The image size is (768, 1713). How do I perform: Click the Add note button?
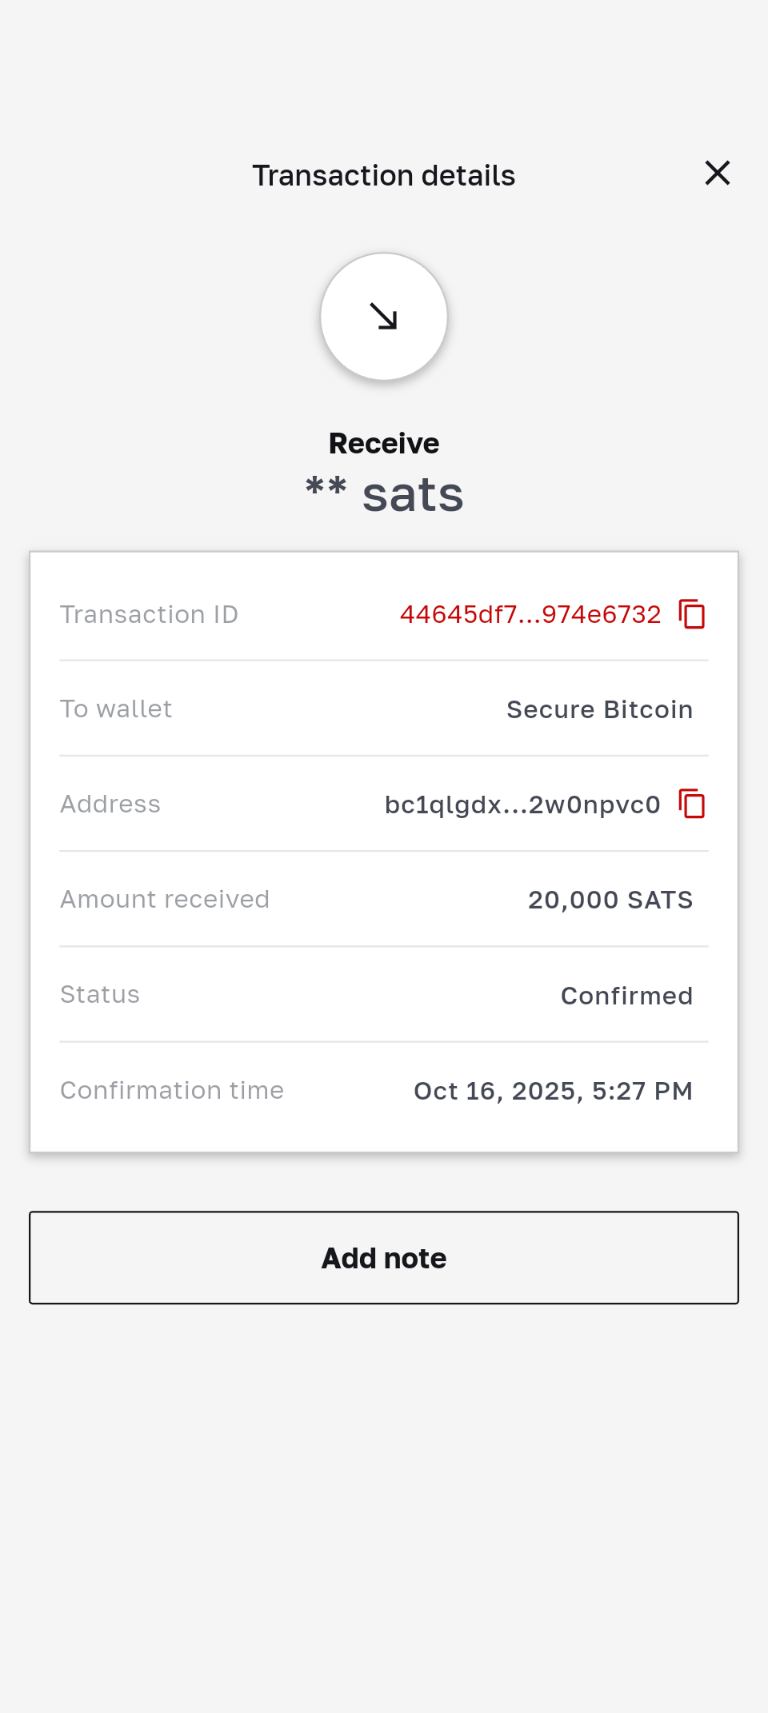coord(384,1258)
